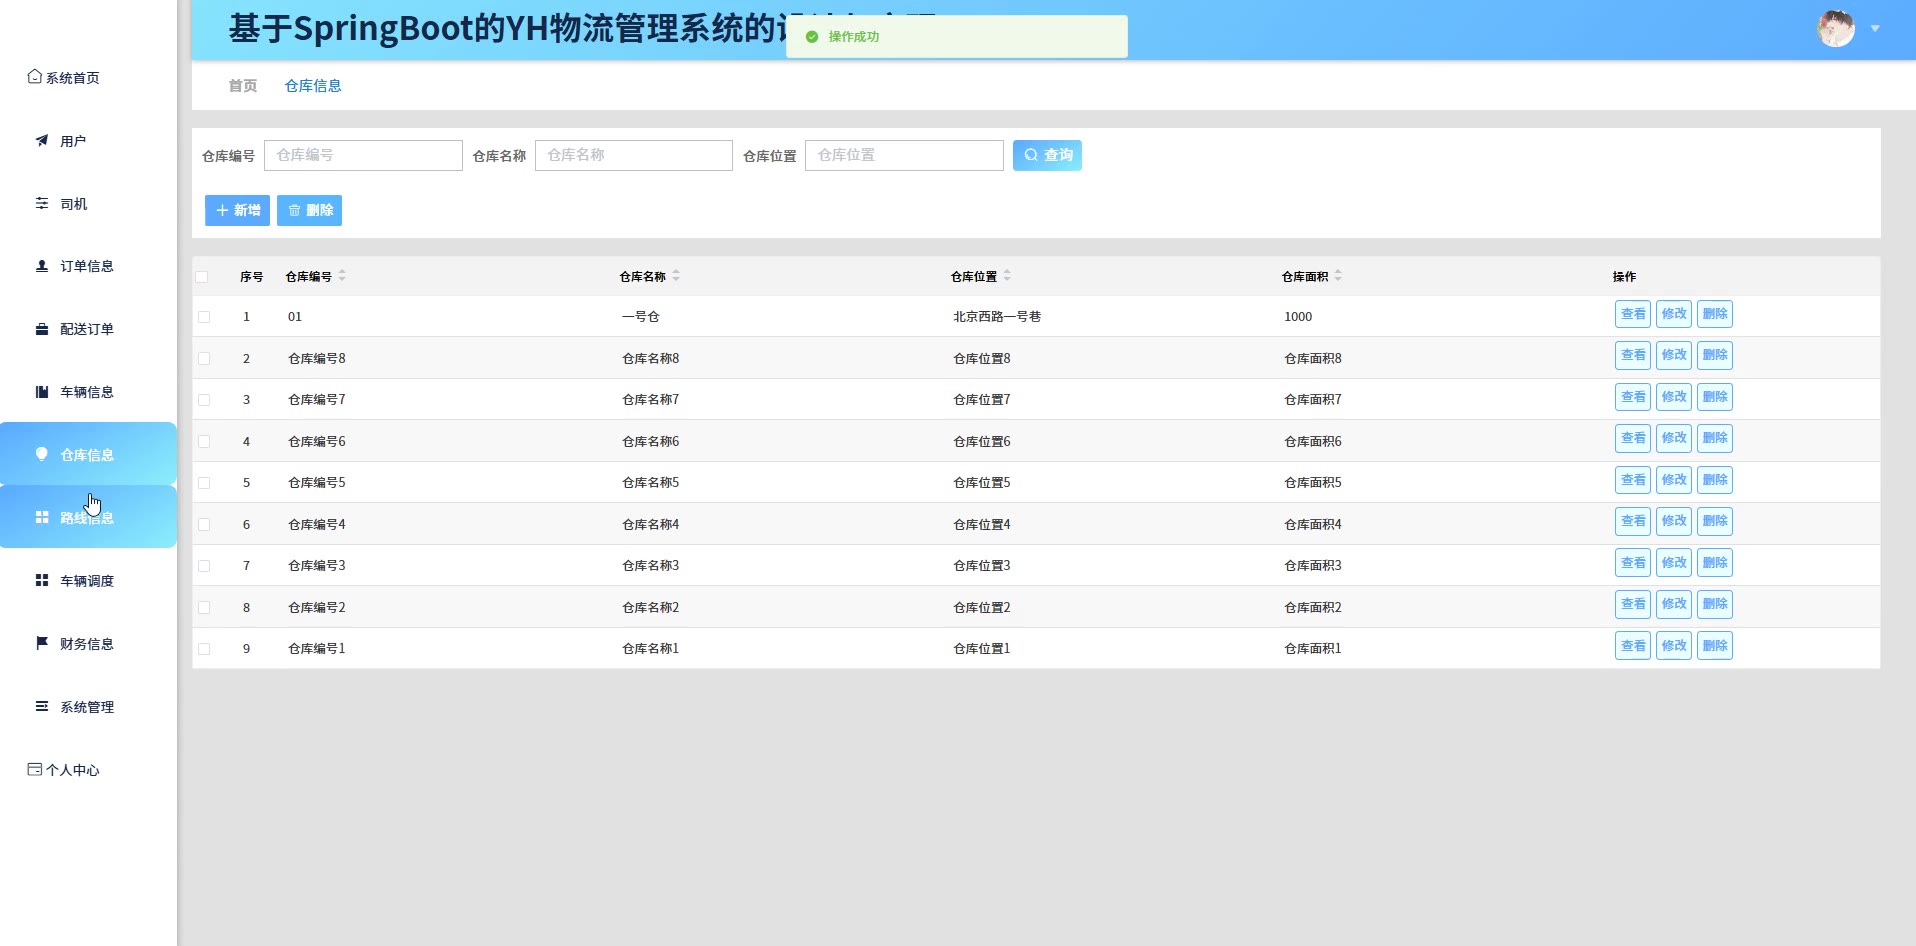The image size is (1916, 946).
Task: Sort table by 仓库面积 column arrows
Action: click(x=1338, y=276)
